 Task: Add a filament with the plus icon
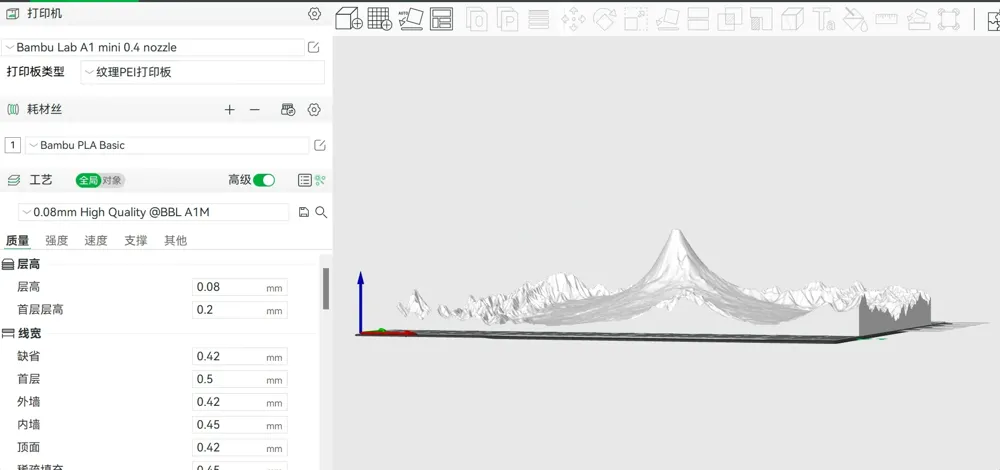pos(230,110)
